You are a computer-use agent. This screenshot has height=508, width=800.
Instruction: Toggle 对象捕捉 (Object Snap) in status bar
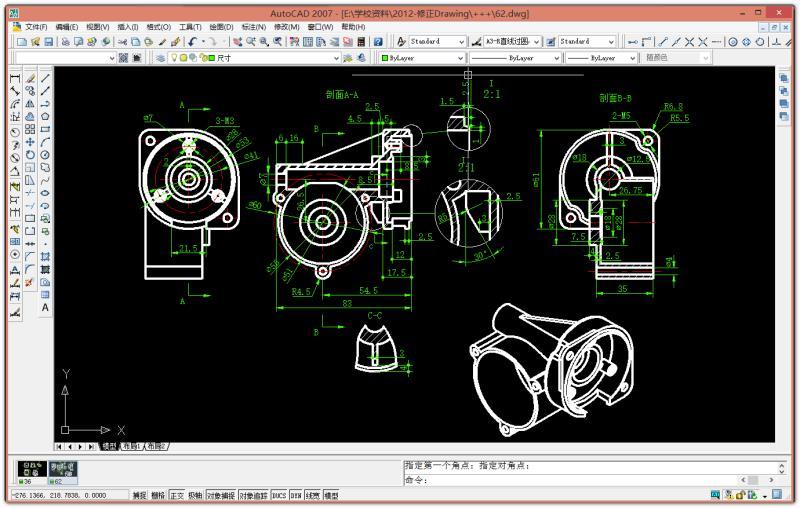tap(221, 495)
